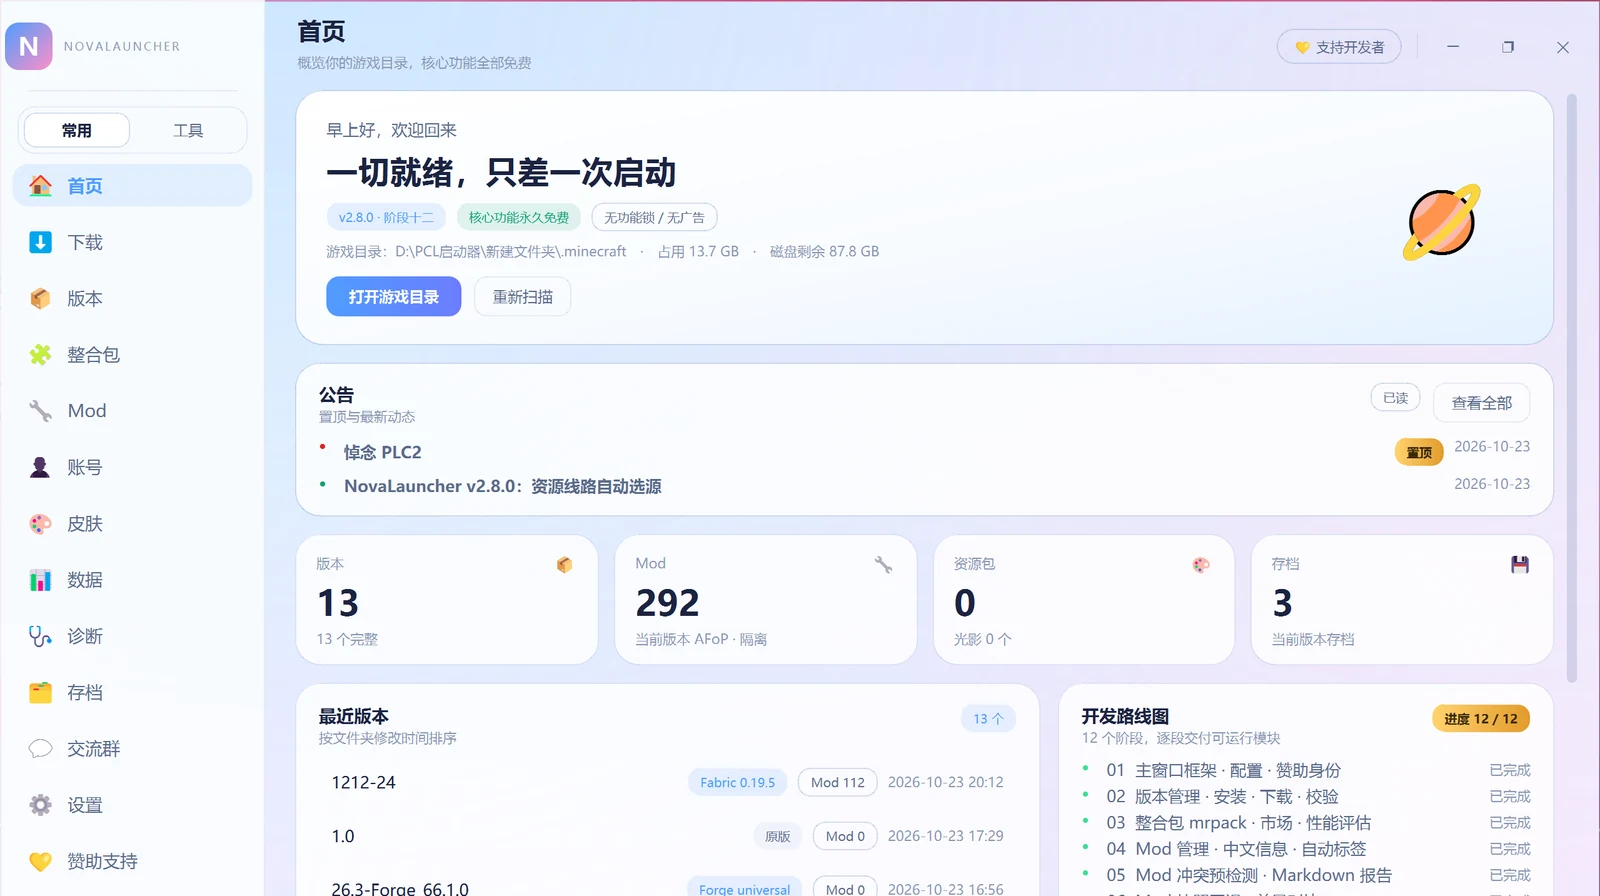This screenshot has height=896, width=1600.
Task: Click the 无功能锁 / 无广告 tag
Action: (x=654, y=217)
